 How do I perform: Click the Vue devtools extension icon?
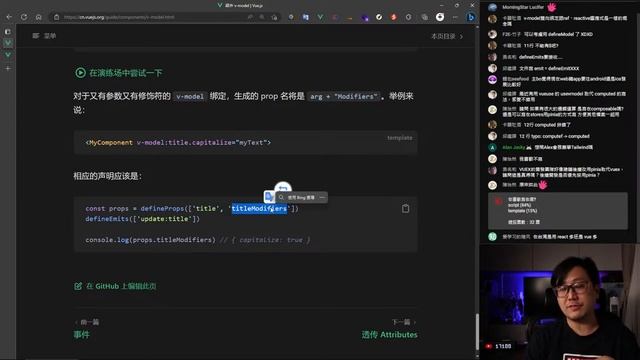(320, 17)
